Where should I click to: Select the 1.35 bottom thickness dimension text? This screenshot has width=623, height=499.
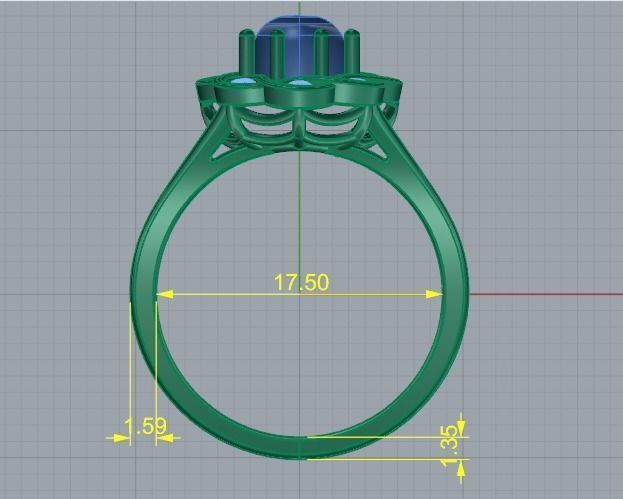tap(449, 446)
